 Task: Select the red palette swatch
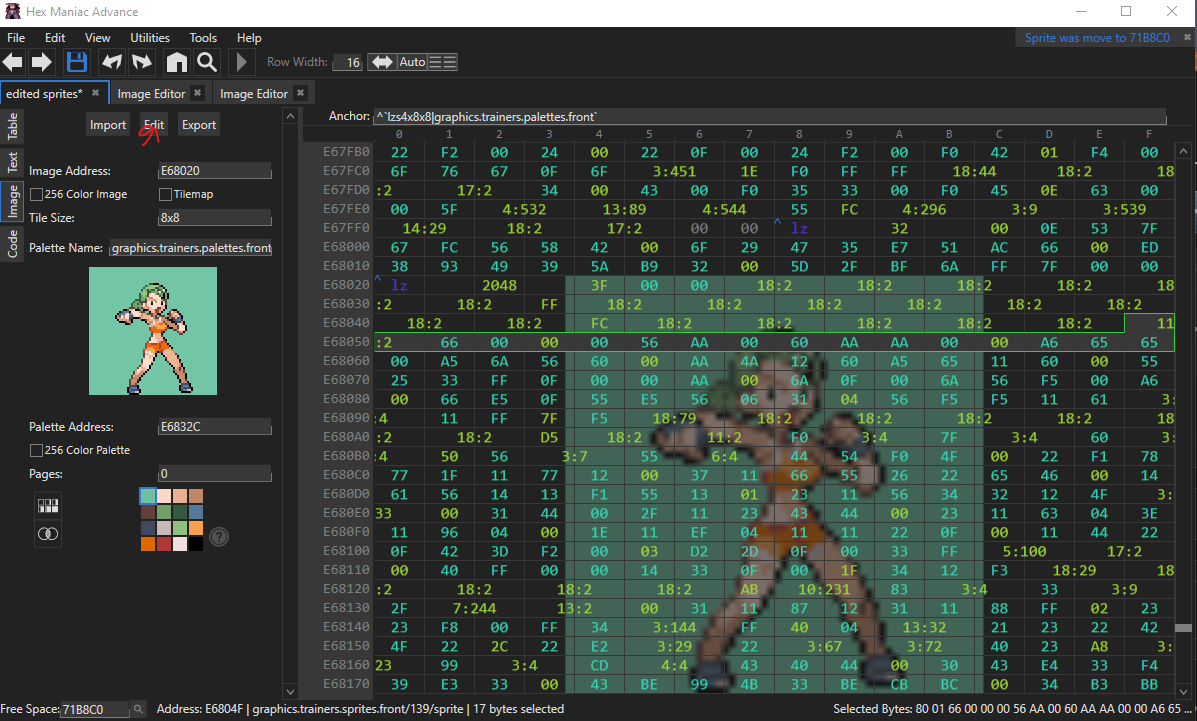(163, 544)
